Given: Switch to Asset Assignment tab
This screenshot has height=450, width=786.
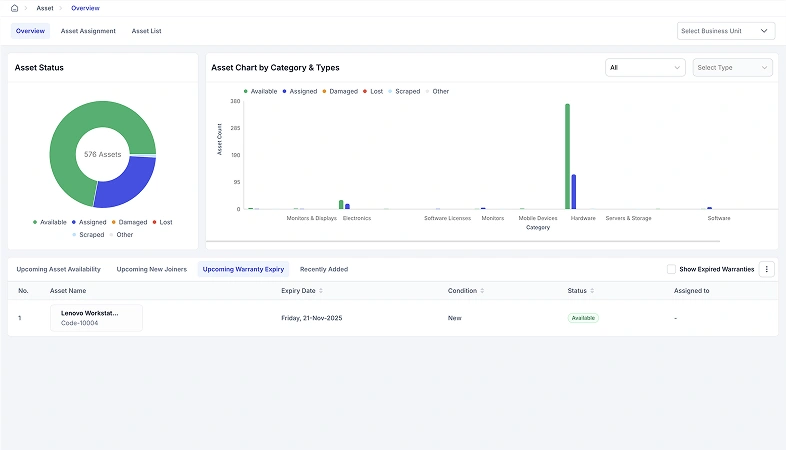Looking at the screenshot, I should pyautogui.click(x=88, y=31).
